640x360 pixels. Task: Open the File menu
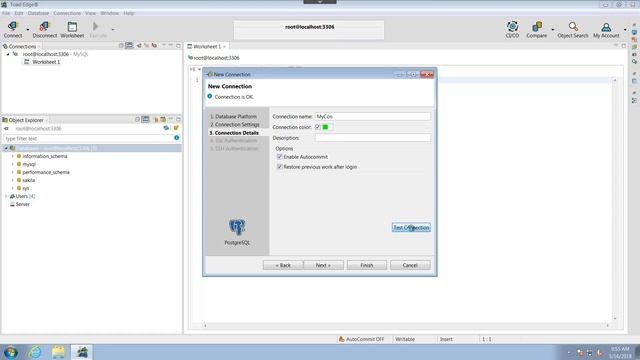(6, 13)
